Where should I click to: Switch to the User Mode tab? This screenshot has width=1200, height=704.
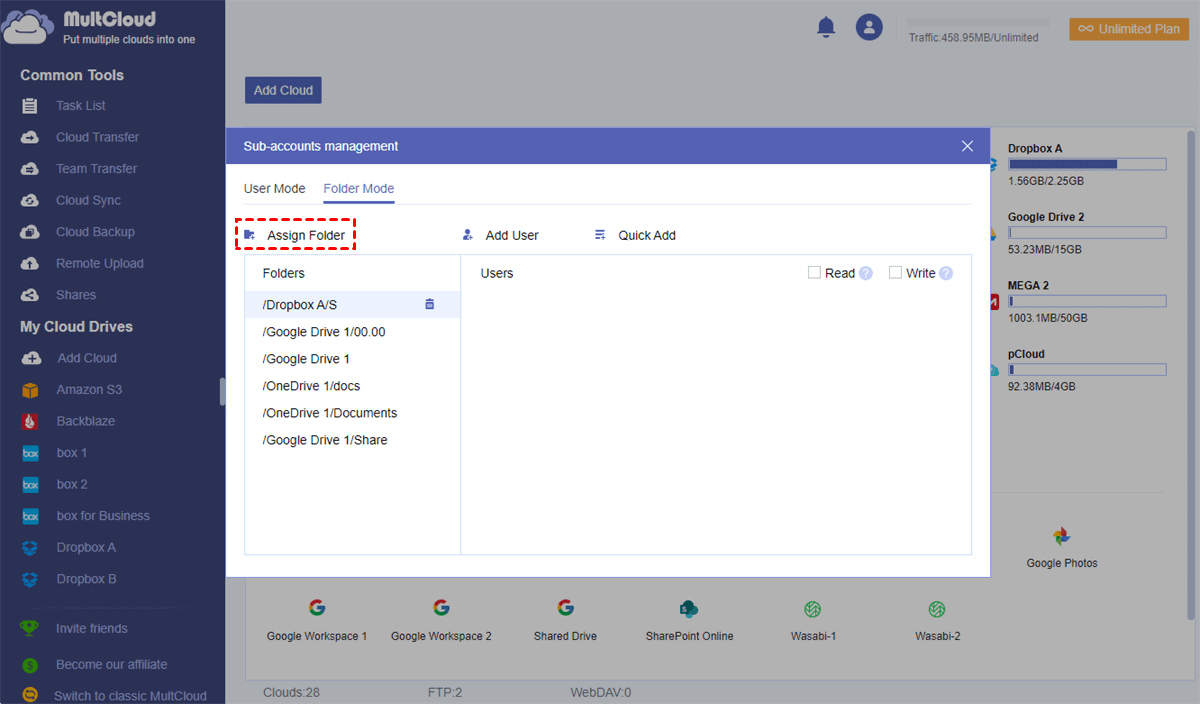[x=274, y=188]
